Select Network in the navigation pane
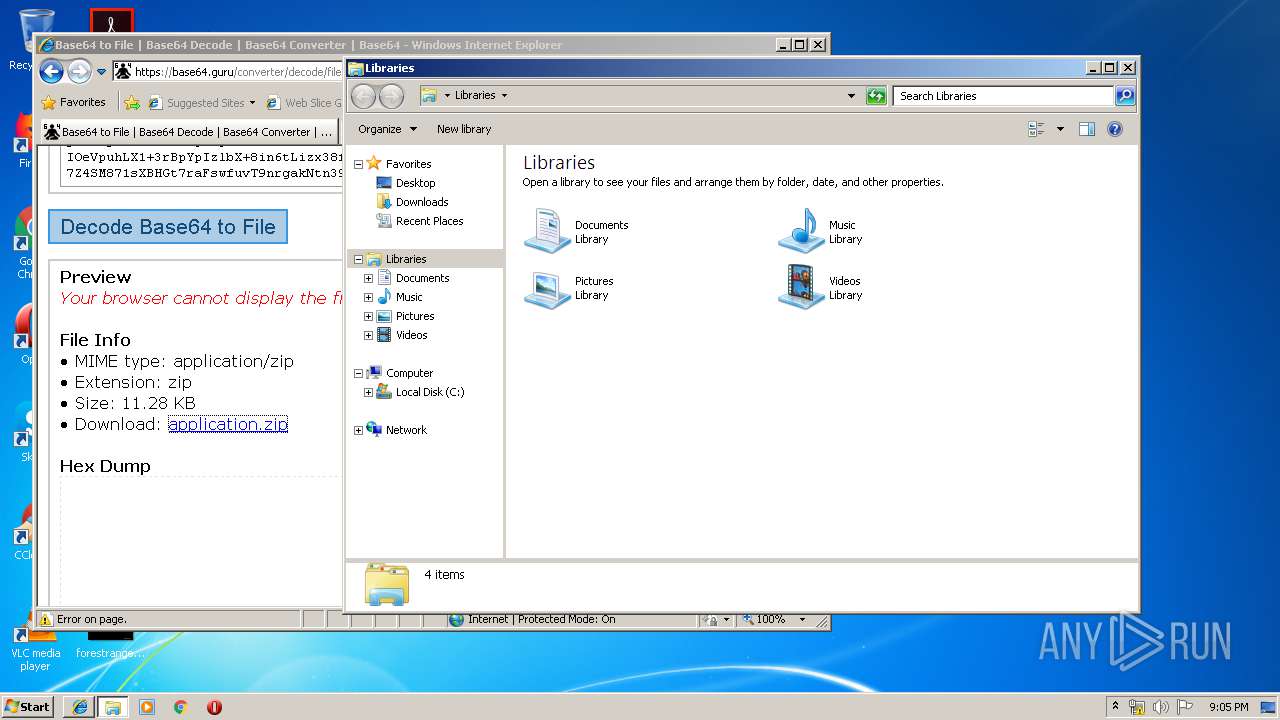The height and width of the screenshot is (720, 1280). click(406, 430)
